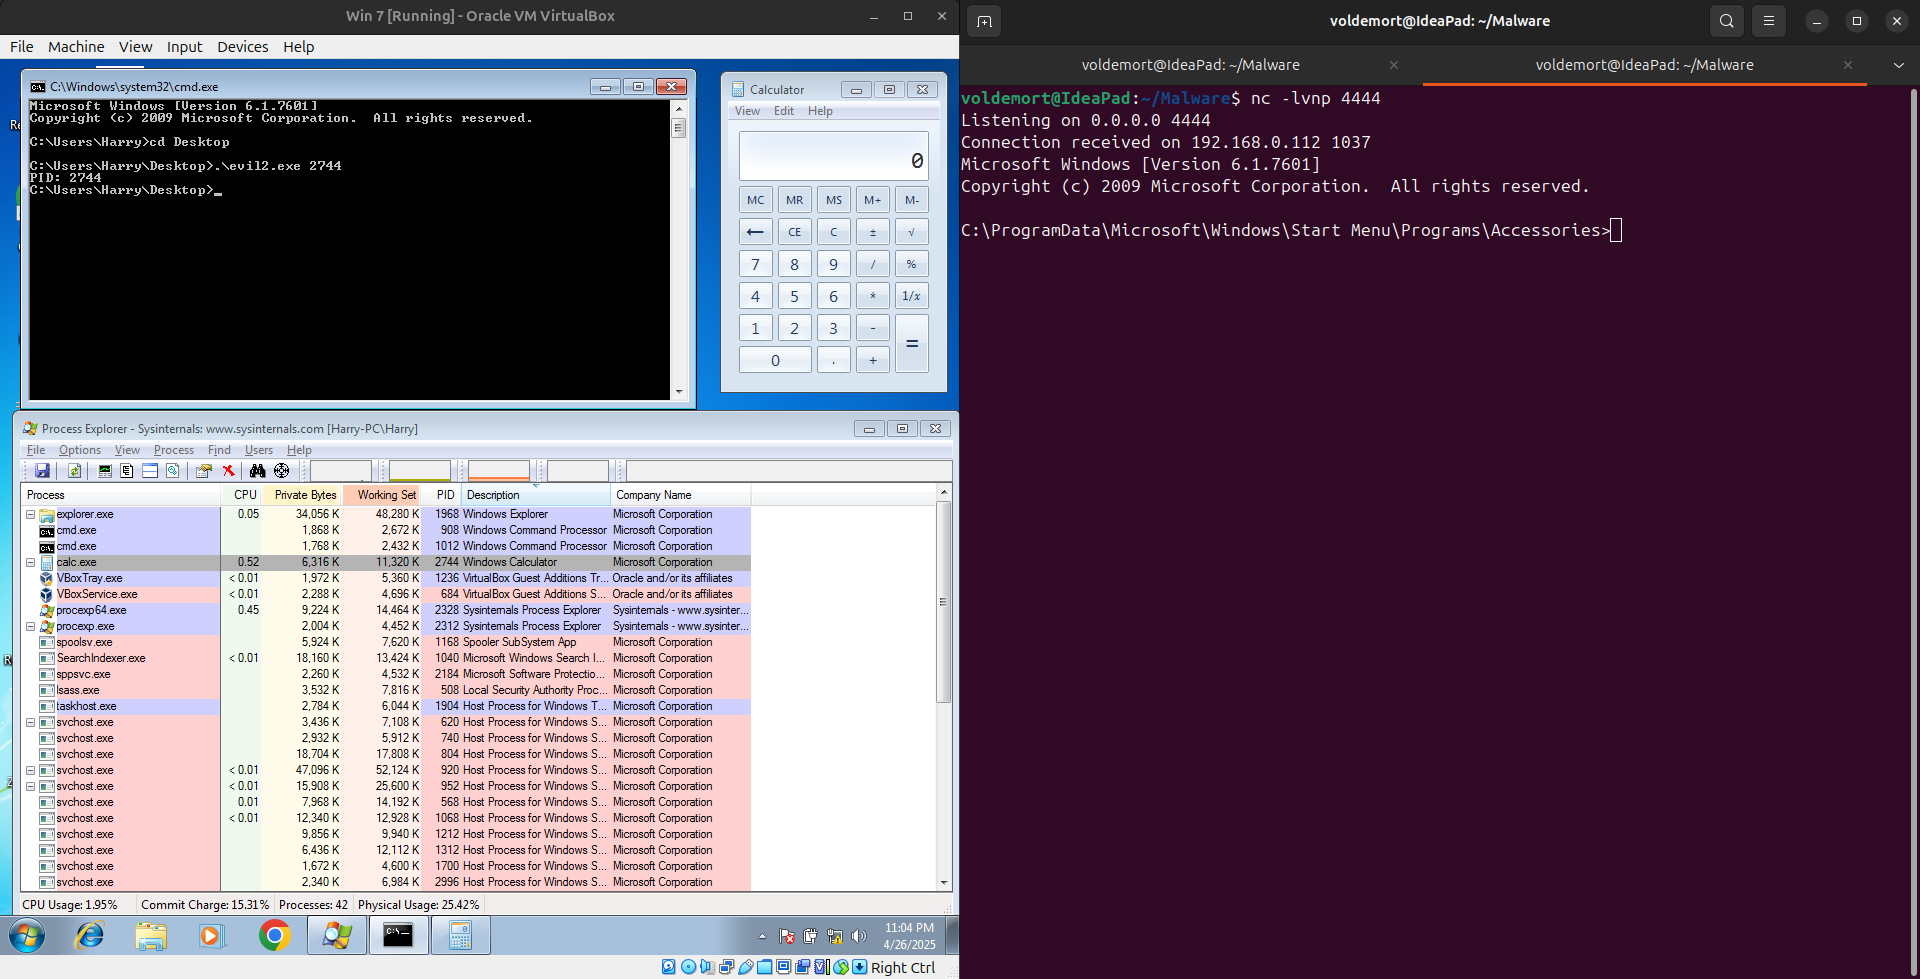The image size is (1920, 979).
Task: Click the recording indicator in VirtualBox status bar
Action: click(x=803, y=967)
